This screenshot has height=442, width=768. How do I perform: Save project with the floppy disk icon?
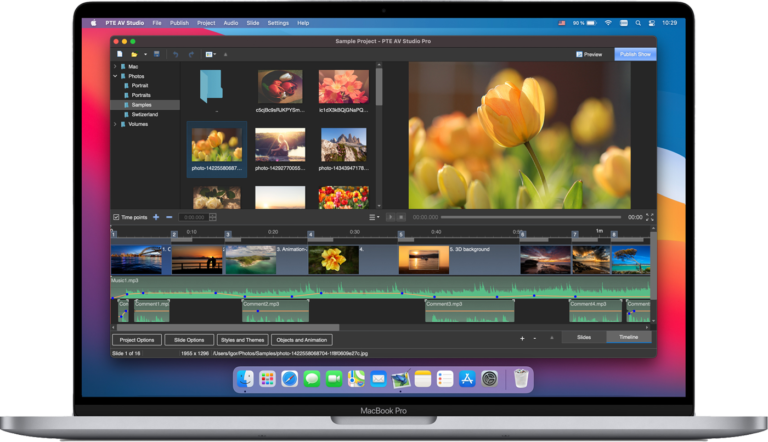157,54
